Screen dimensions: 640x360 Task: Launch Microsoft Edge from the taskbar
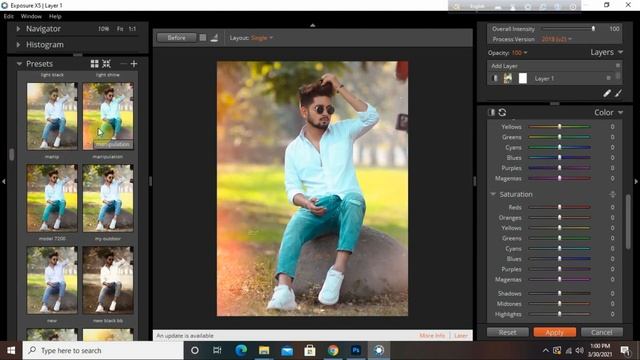pos(241,350)
